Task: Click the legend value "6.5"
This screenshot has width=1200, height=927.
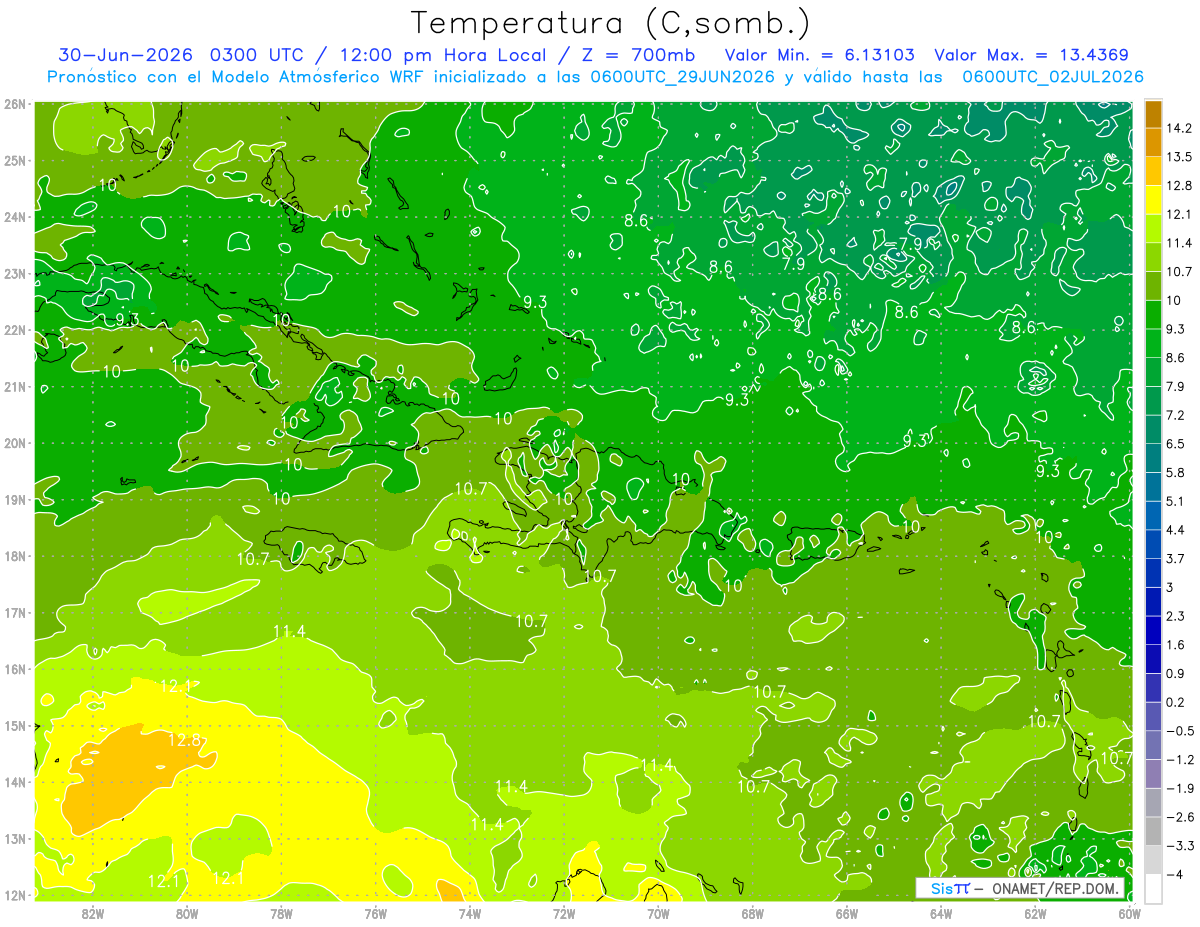Action: [x=1177, y=444]
